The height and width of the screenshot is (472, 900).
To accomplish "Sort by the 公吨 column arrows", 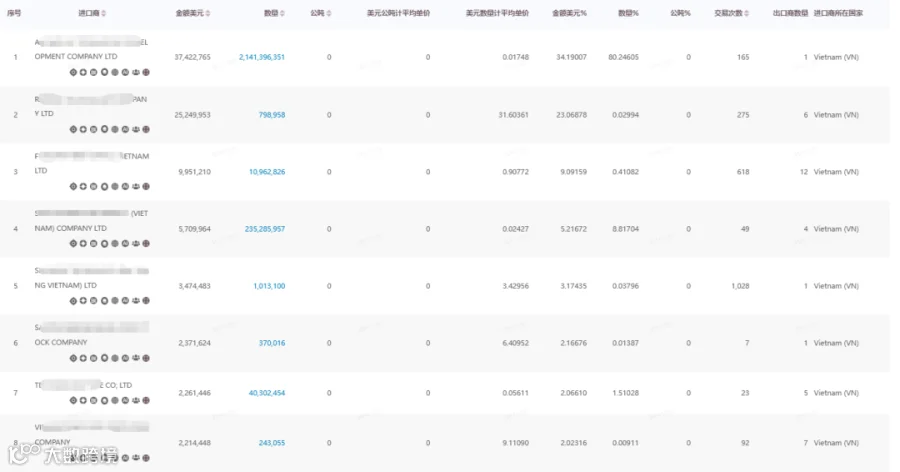I will tap(329, 13).
